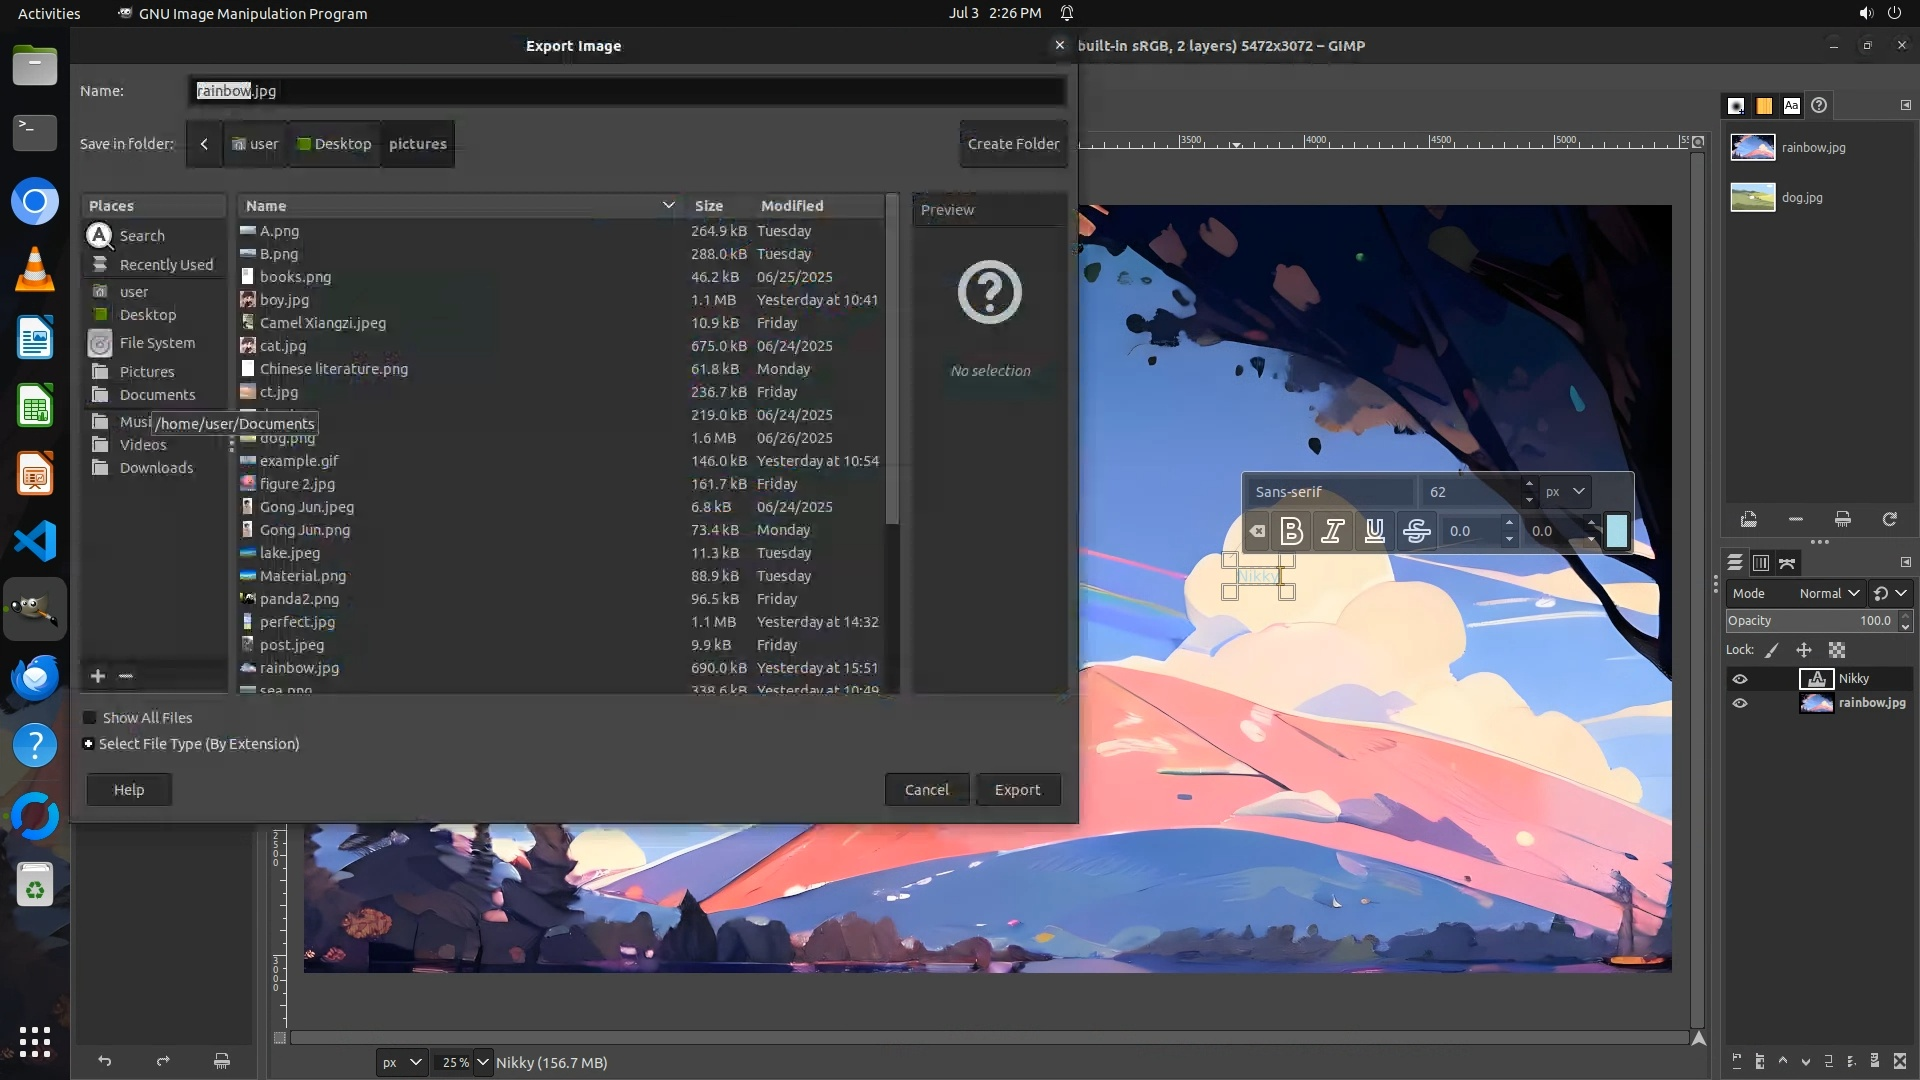Expand Select File Type (By Extension)
1920x1080 pixels.
[89, 744]
